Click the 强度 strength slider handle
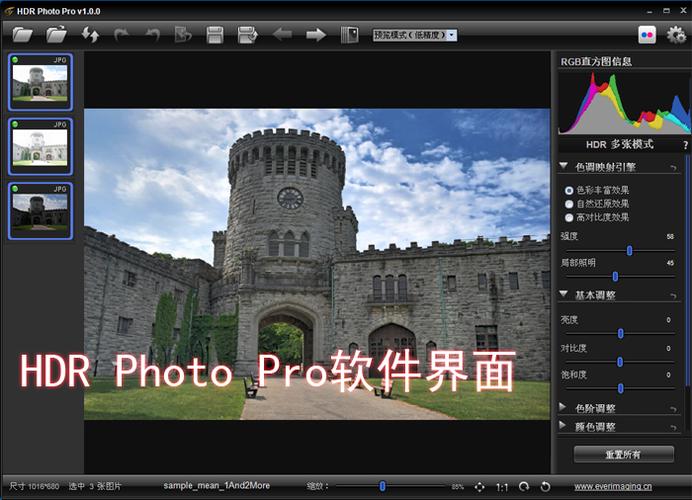The height and width of the screenshot is (500, 692). point(629,250)
